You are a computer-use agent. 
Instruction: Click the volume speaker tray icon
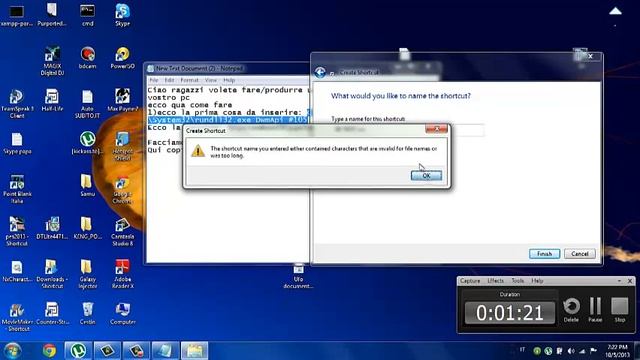pyautogui.click(x=571, y=351)
